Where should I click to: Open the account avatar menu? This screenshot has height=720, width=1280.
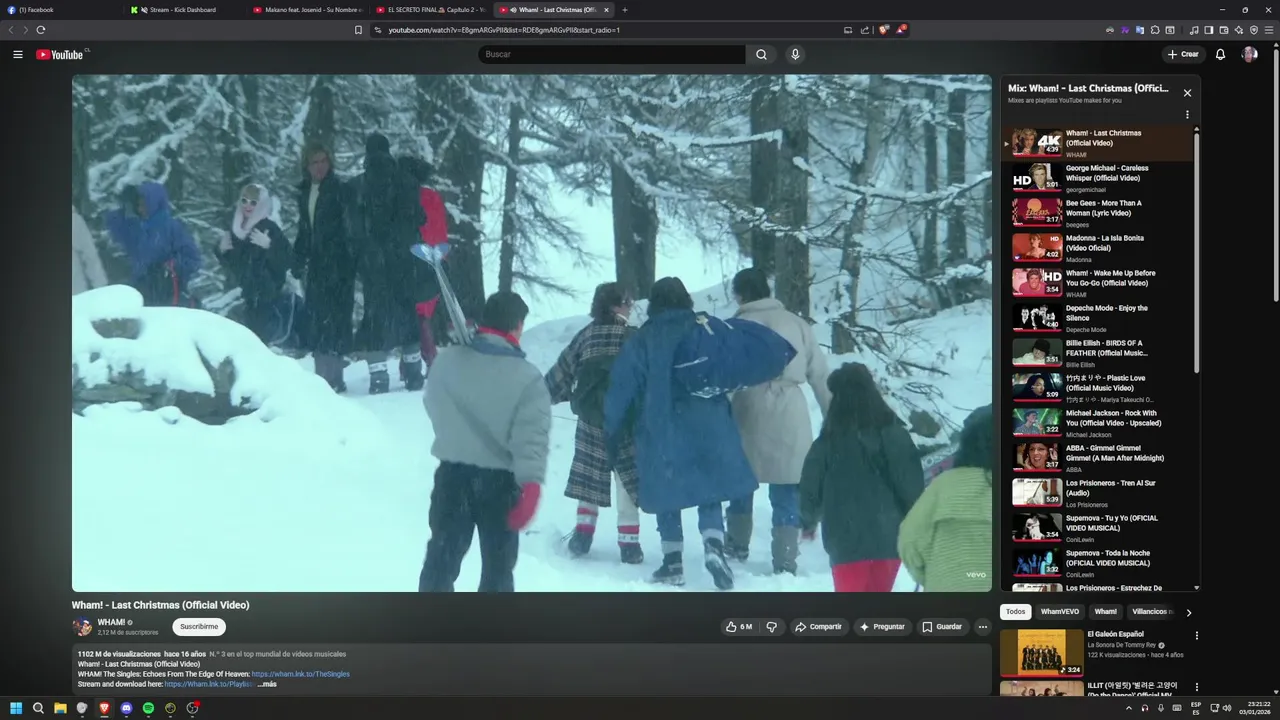click(1249, 54)
